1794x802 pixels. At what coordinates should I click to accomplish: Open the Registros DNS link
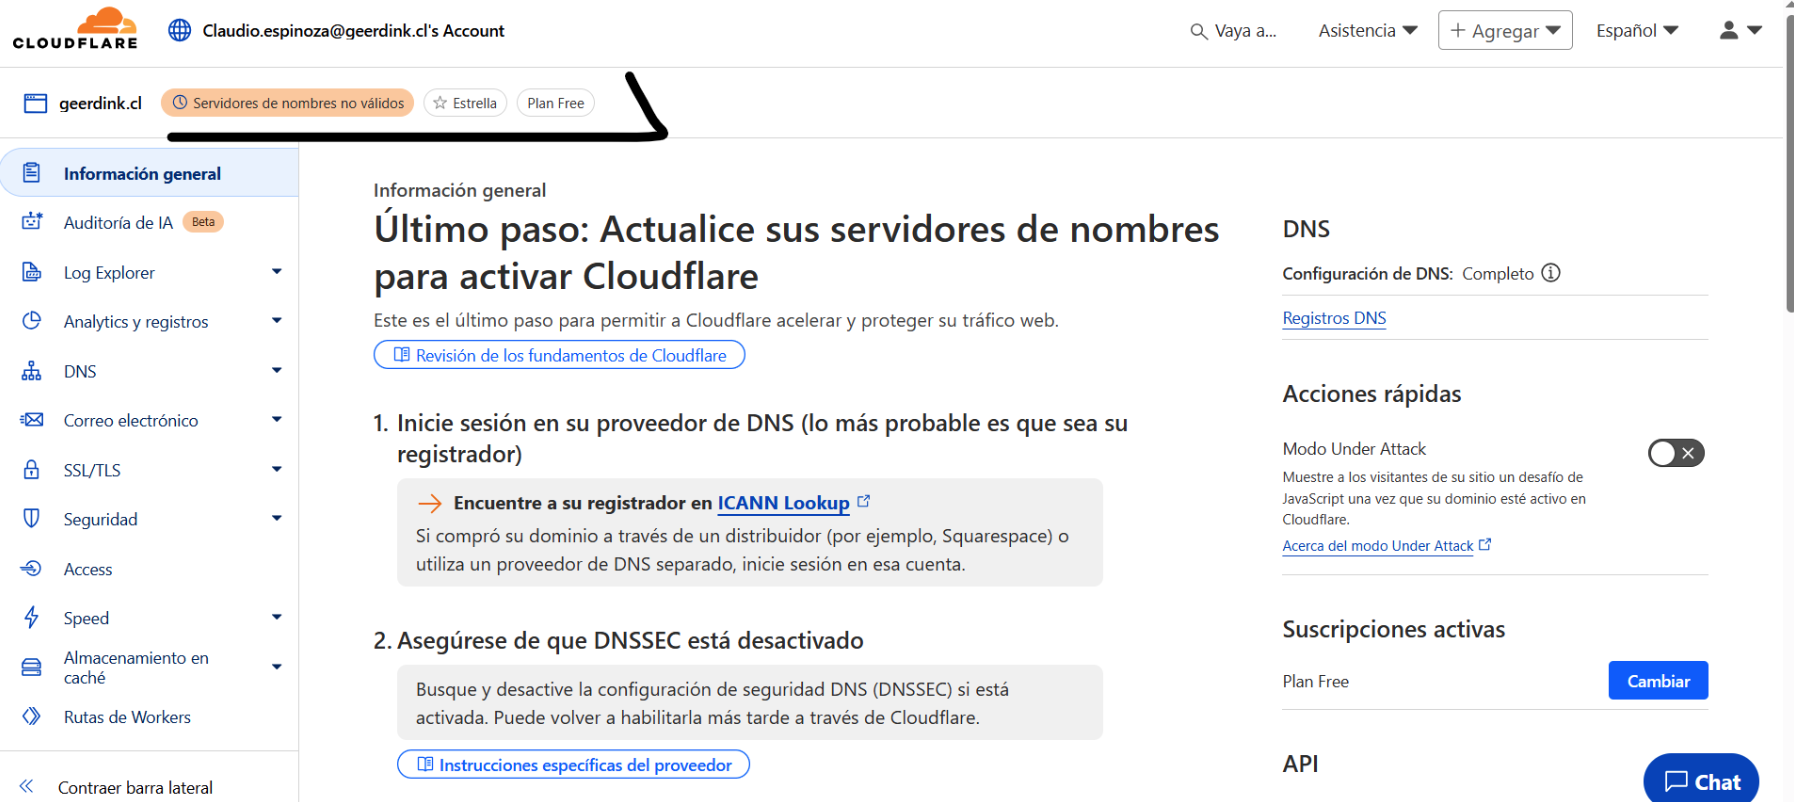1334,318
